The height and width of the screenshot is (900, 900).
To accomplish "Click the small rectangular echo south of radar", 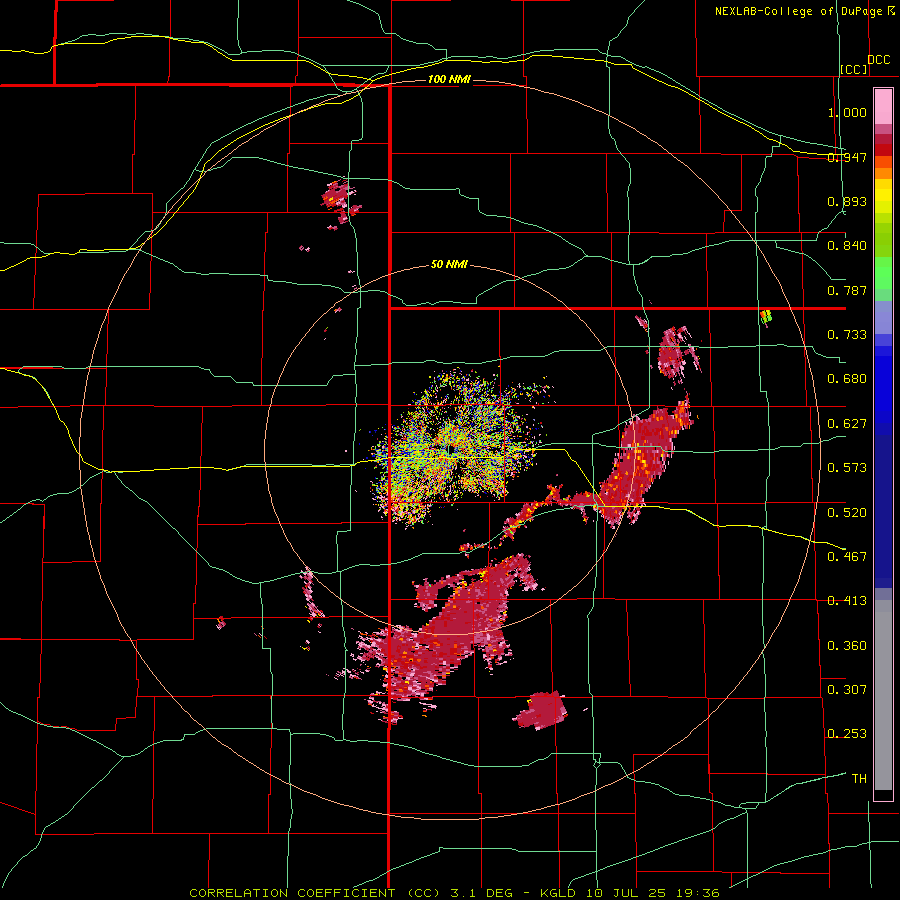I will (540, 711).
